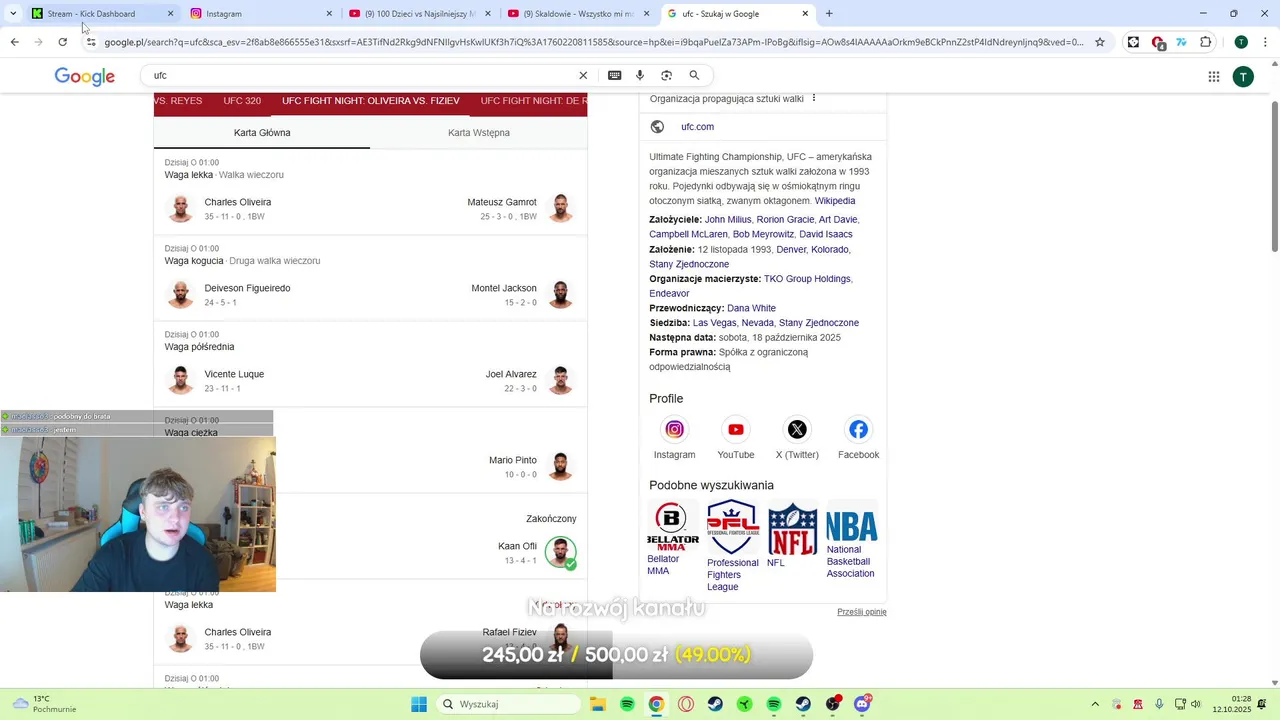The height and width of the screenshot is (720, 1280).
Task: Open UFC's Instagram profile icon
Action: point(674,429)
